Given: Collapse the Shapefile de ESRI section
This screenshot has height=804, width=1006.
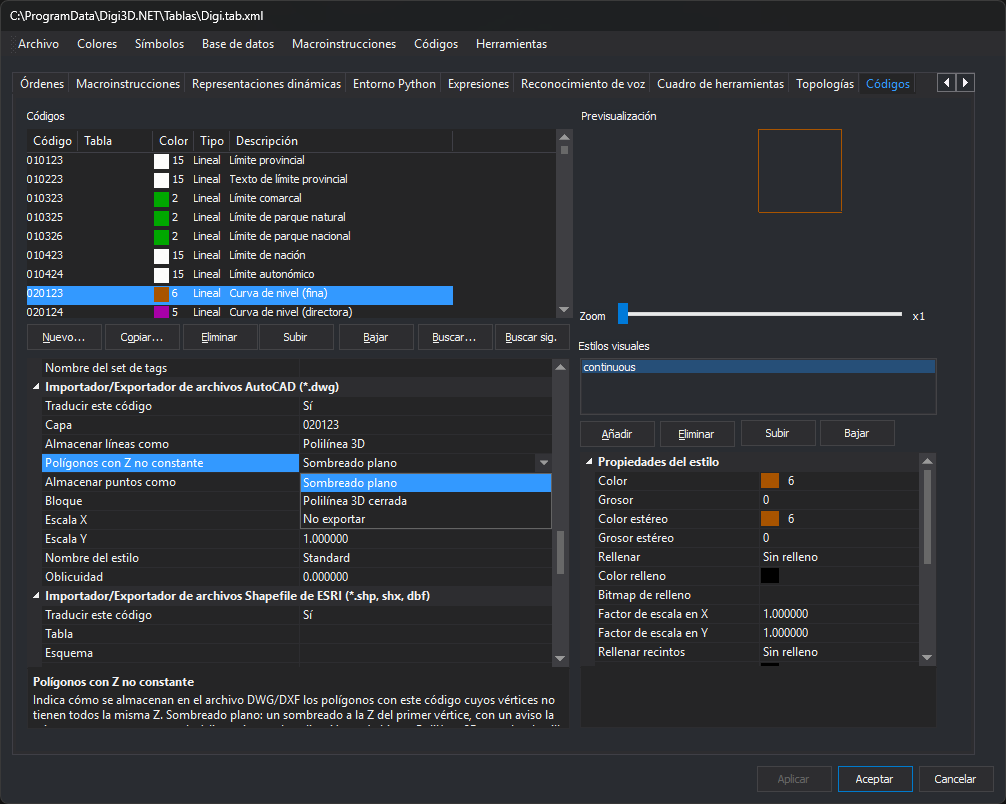Looking at the screenshot, I should [x=37, y=596].
